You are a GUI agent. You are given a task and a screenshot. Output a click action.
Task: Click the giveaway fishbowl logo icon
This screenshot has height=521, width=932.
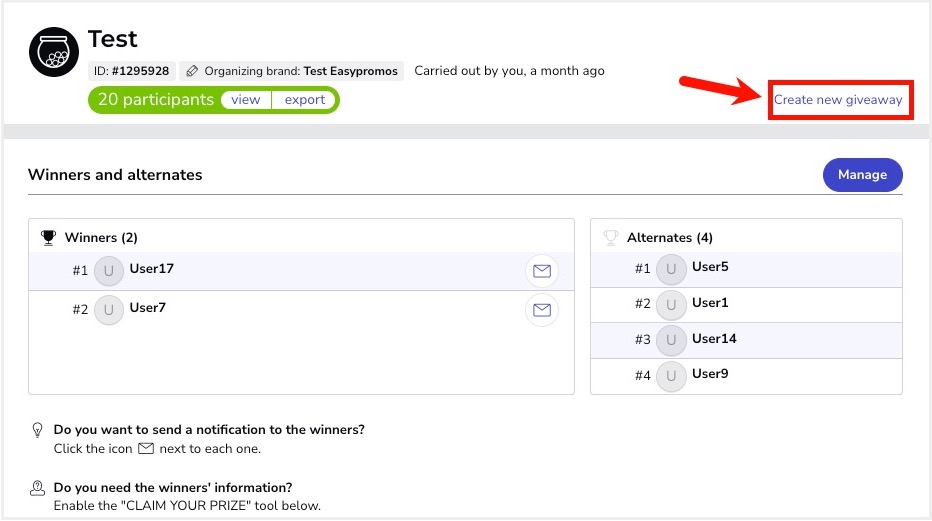[53, 52]
